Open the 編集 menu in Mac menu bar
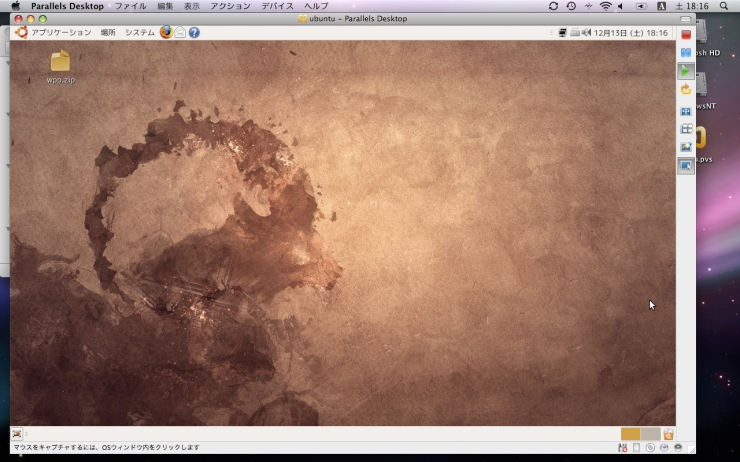 coord(165,6)
